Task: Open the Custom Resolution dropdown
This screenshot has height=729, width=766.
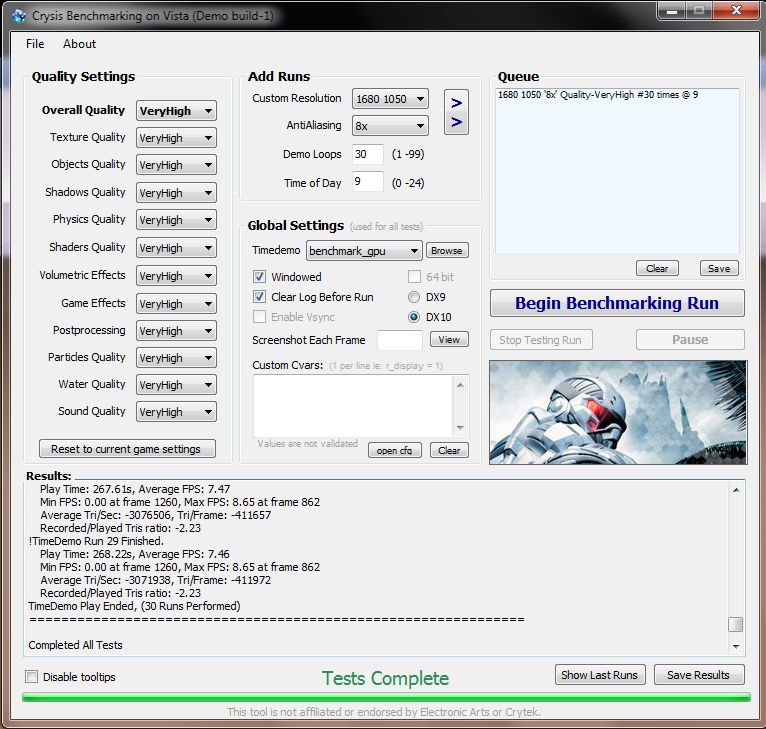Action: pyautogui.click(x=390, y=99)
